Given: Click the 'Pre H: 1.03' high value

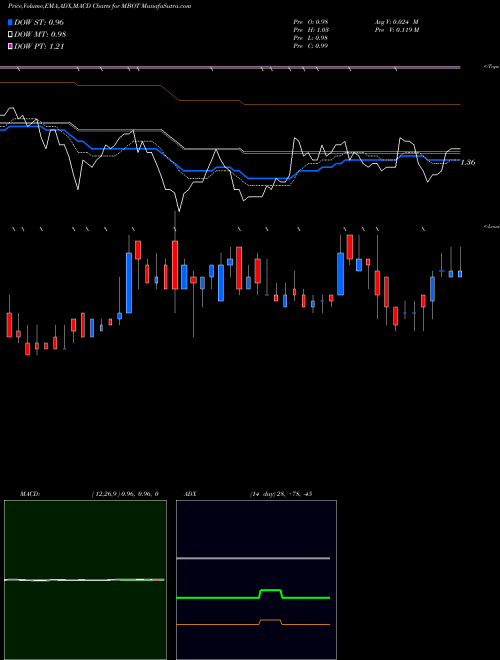Looking at the screenshot, I should (311, 30).
